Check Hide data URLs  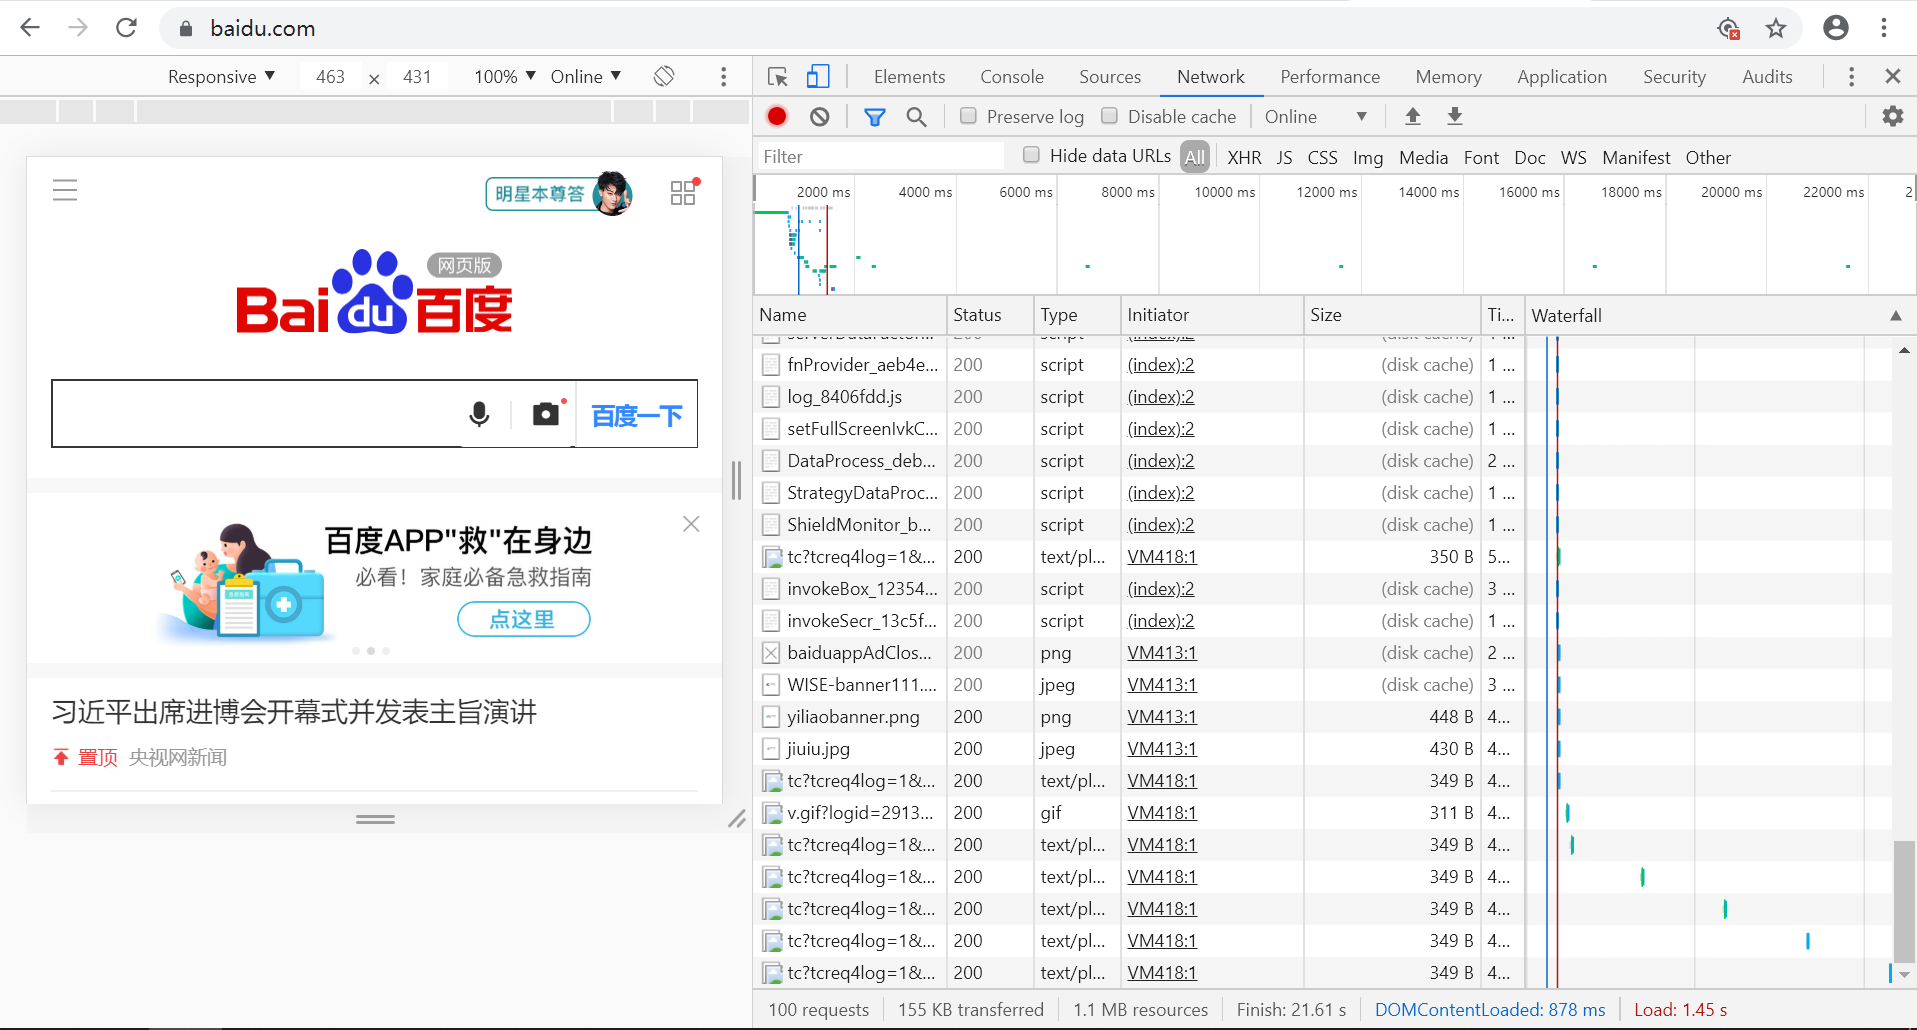[x=1031, y=155]
